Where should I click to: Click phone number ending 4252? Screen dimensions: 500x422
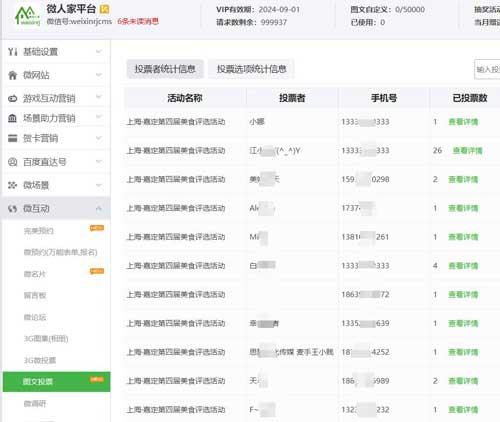pyautogui.click(x=365, y=352)
